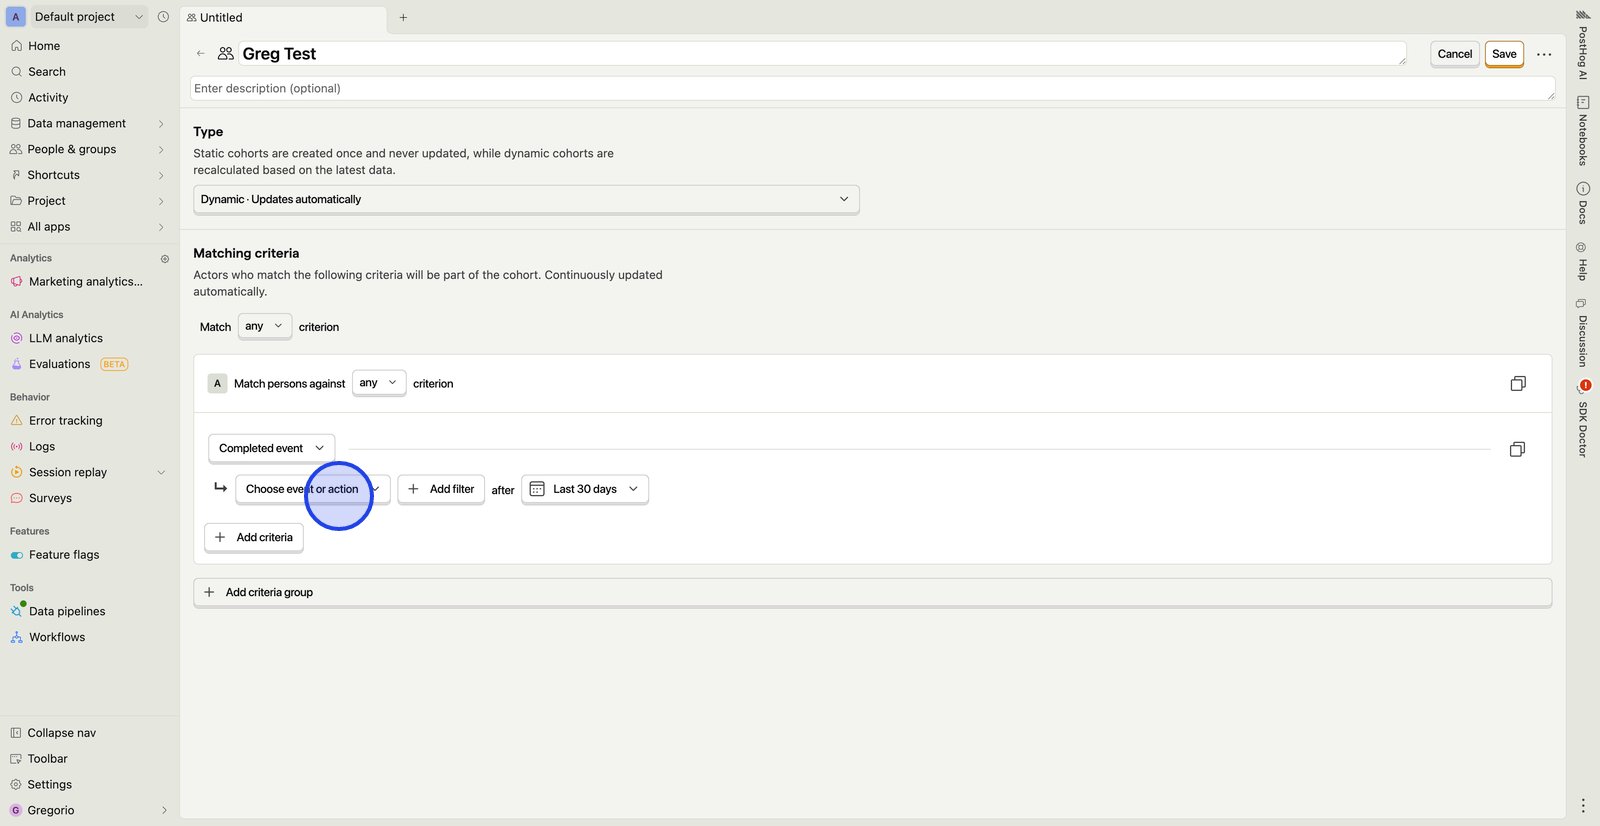Open a new tab with the plus icon

point(403,17)
